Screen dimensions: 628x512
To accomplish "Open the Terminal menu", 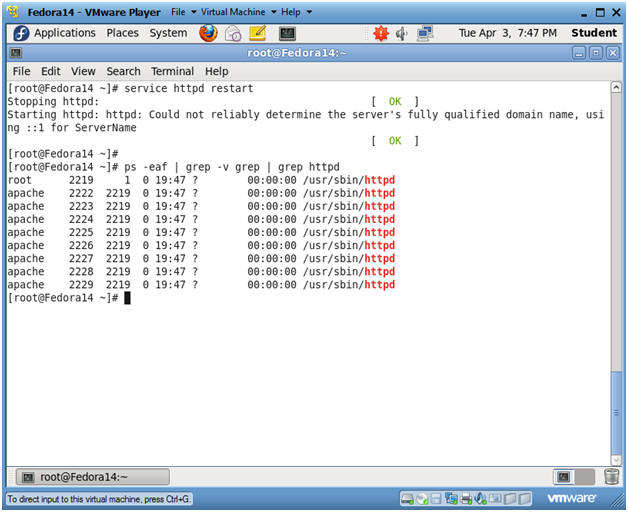I will 172,71.
